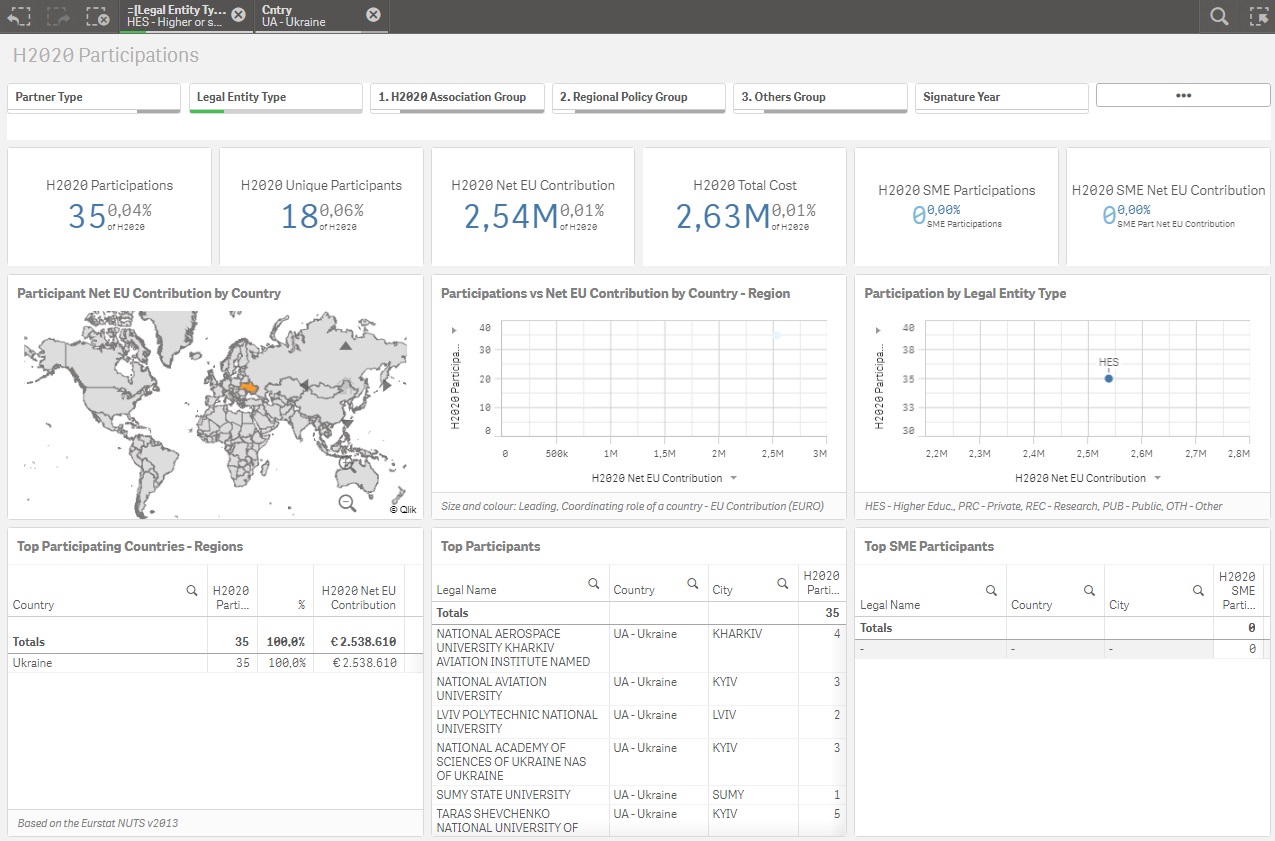Click the H2020 Total Cost 2,63M KPI

point(722,216)
